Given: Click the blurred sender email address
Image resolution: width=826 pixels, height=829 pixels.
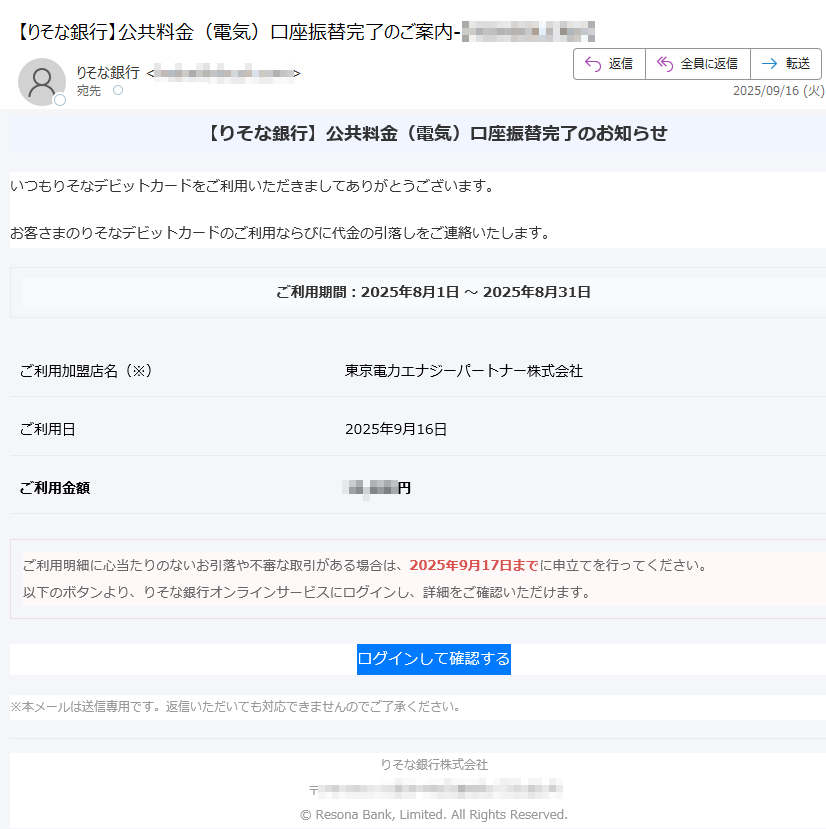Looking at the screenshot, I should point(224,73).
